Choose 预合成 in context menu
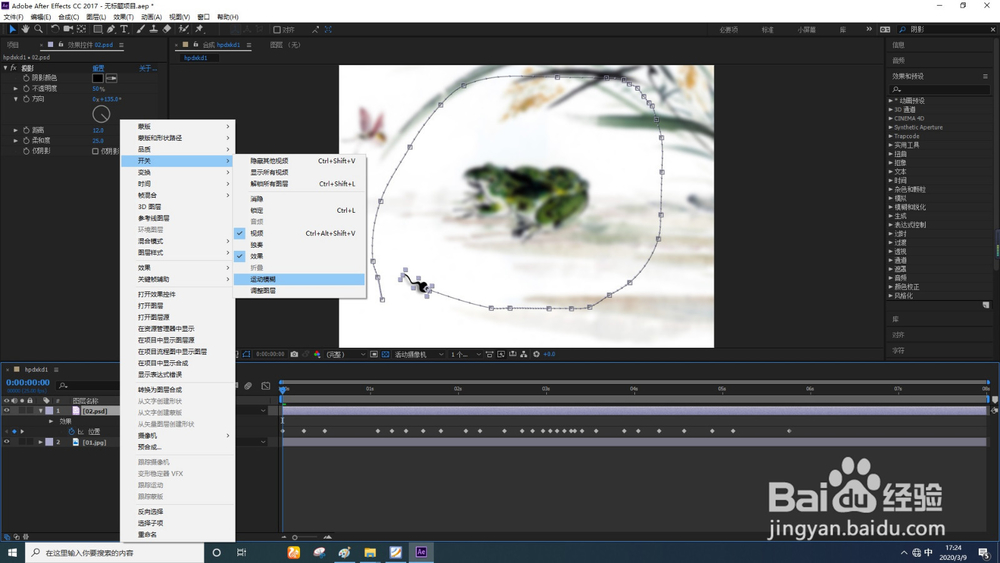Screen dimensions: 1000x563 (x=178, y=447)
